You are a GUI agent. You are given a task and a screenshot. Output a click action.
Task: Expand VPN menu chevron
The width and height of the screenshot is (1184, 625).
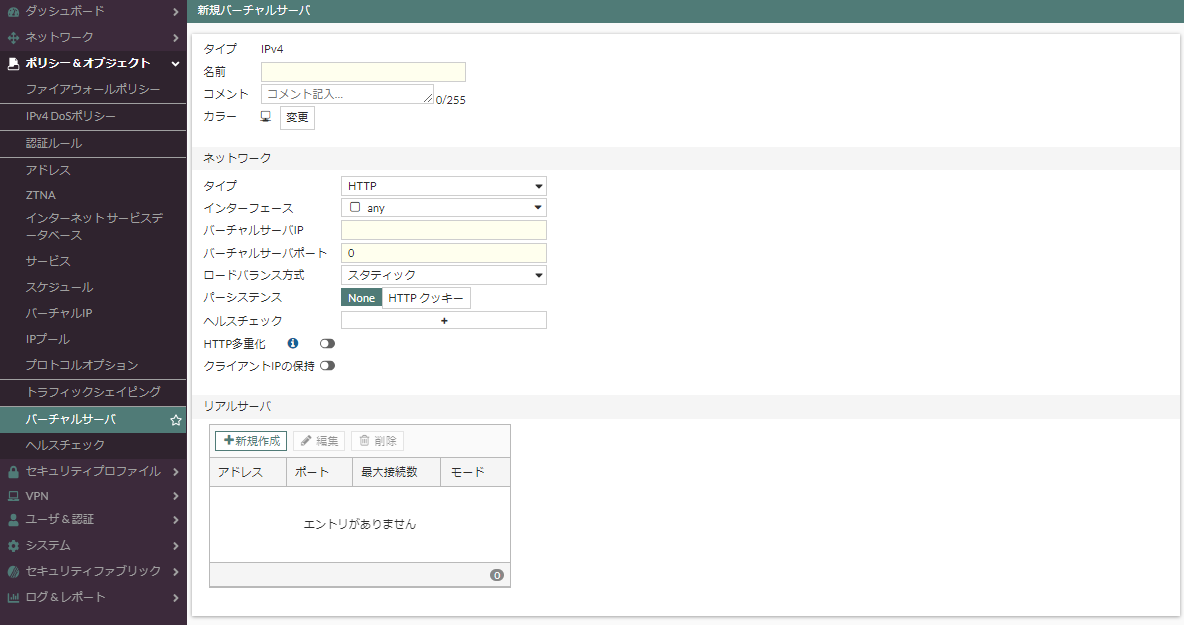coord(176,497)
